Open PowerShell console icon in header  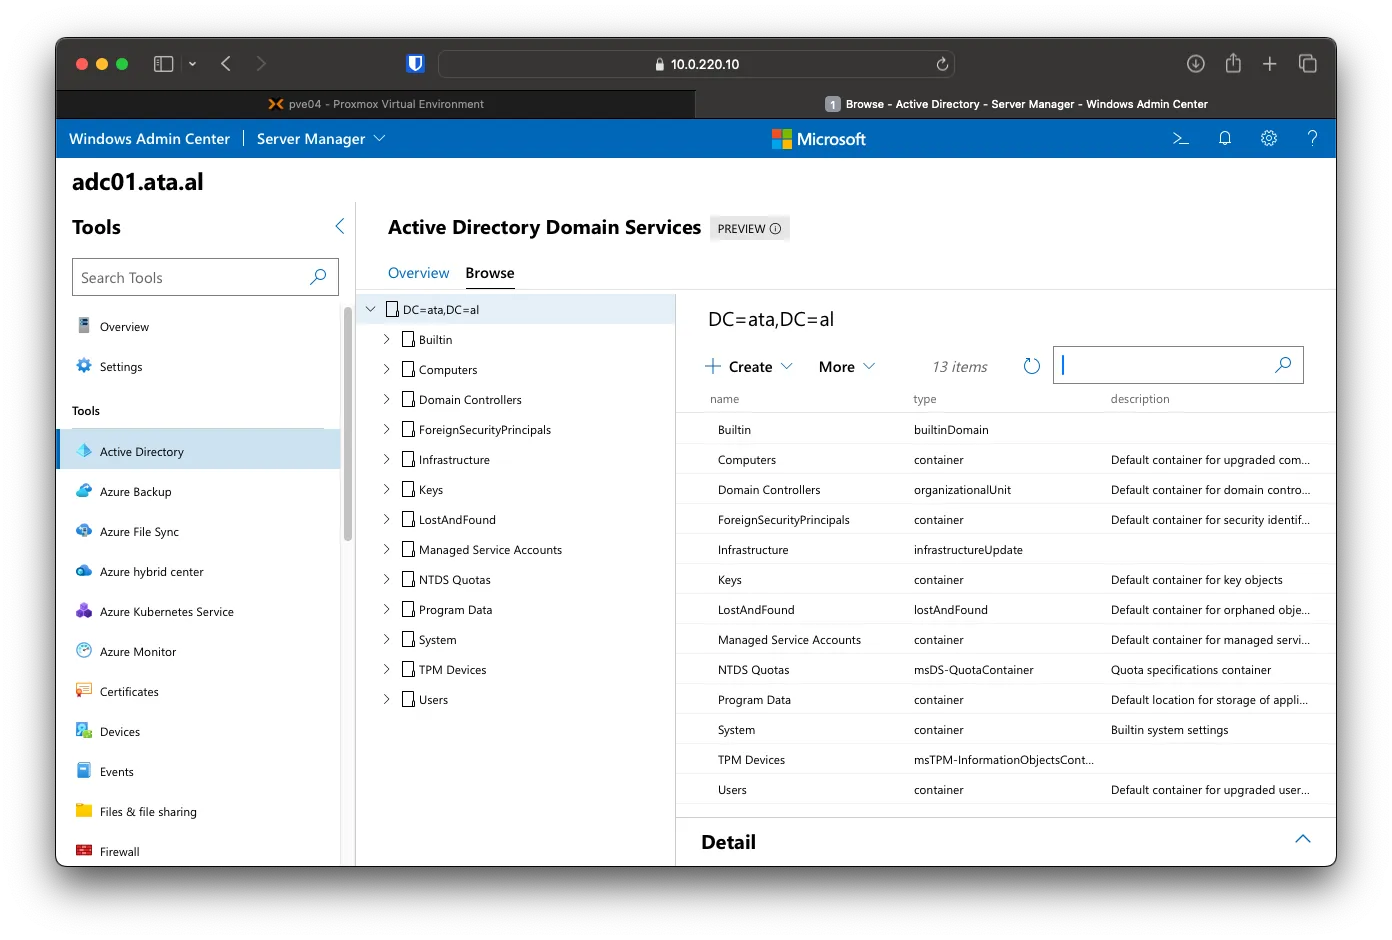click(1180, 139)
